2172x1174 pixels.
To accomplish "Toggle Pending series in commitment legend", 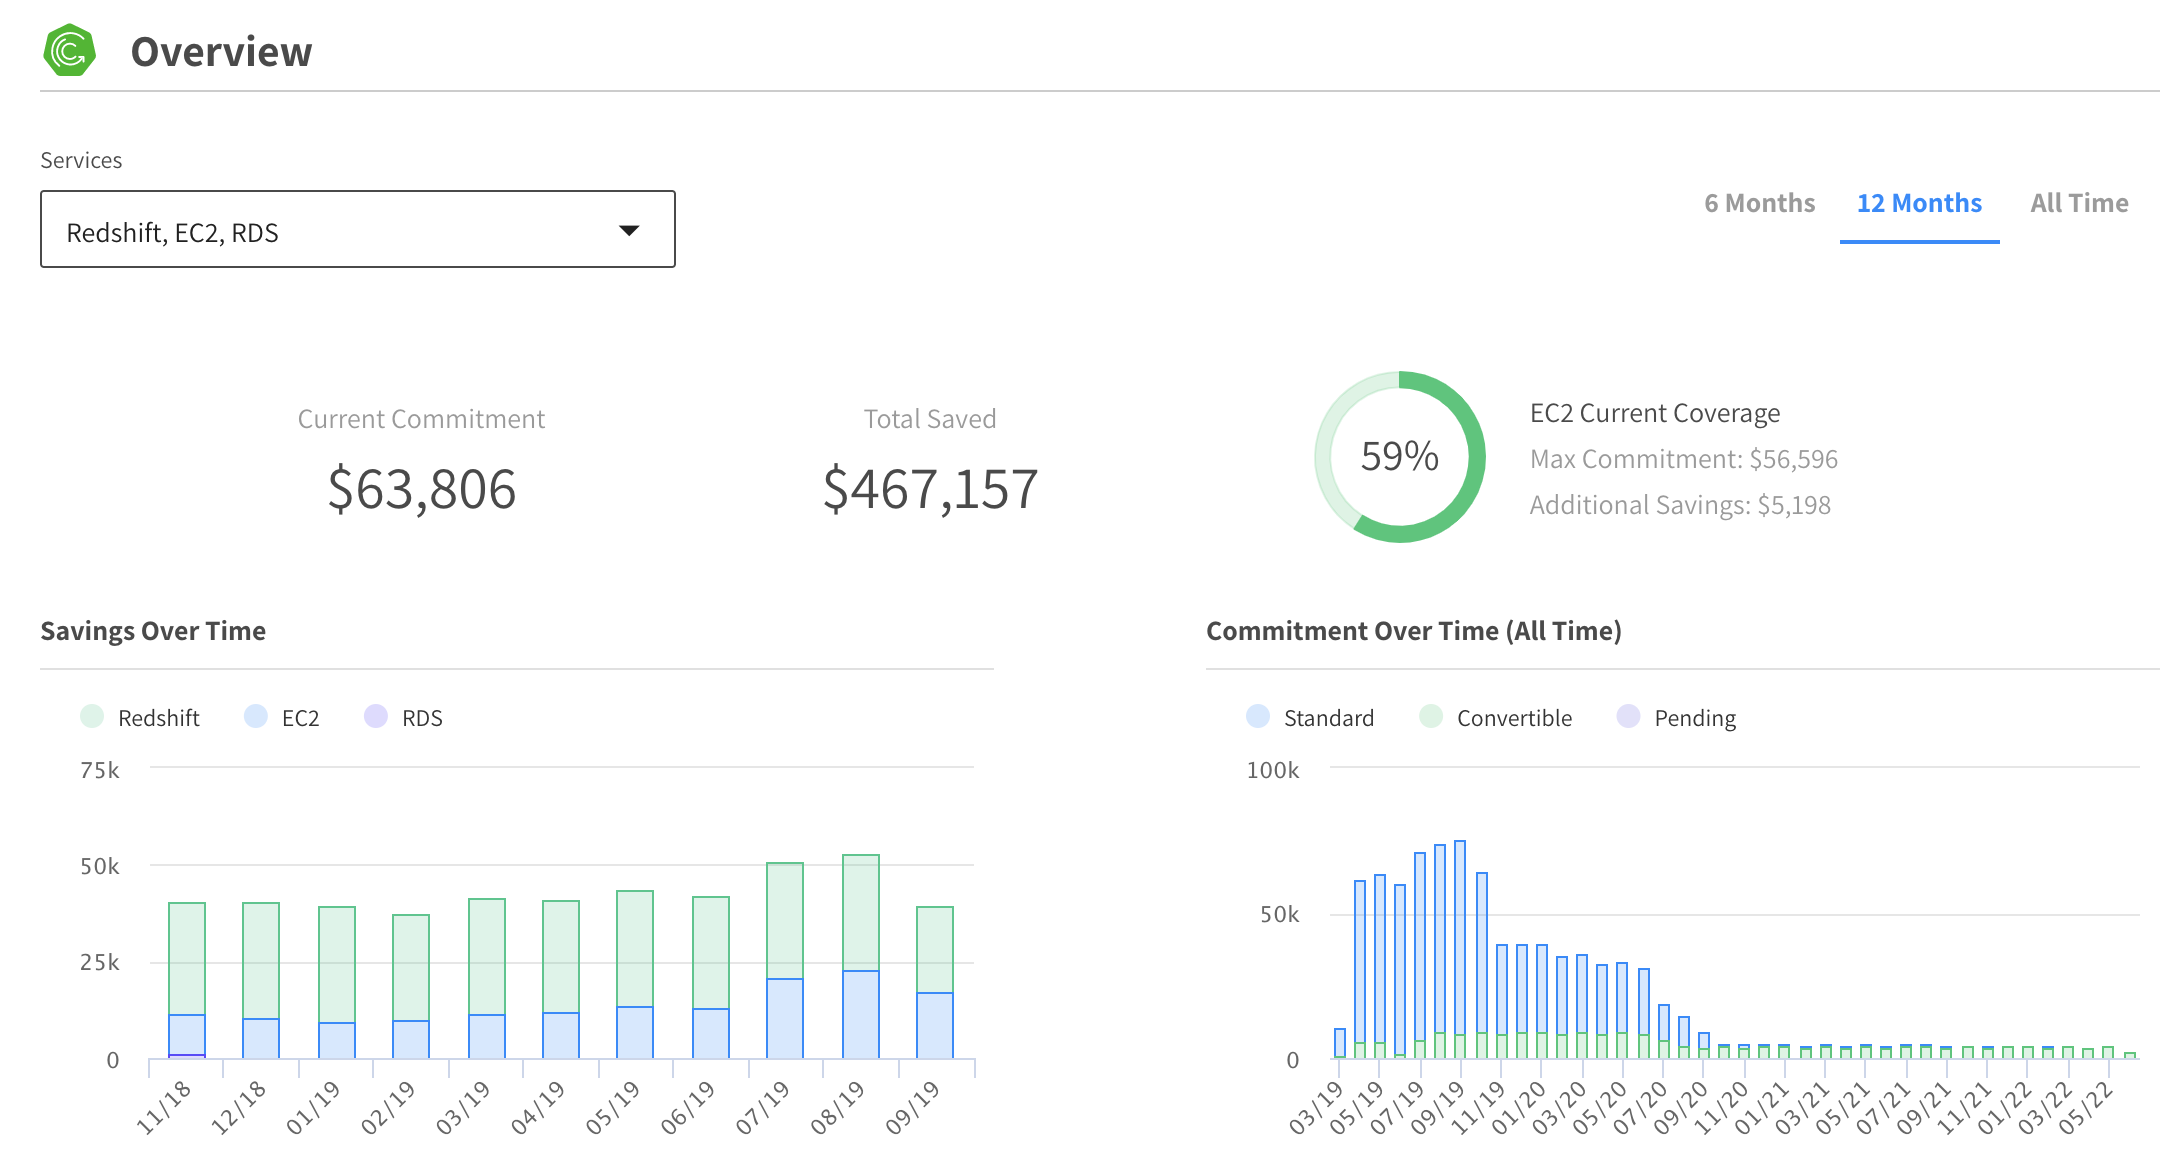I will 1694,718.
